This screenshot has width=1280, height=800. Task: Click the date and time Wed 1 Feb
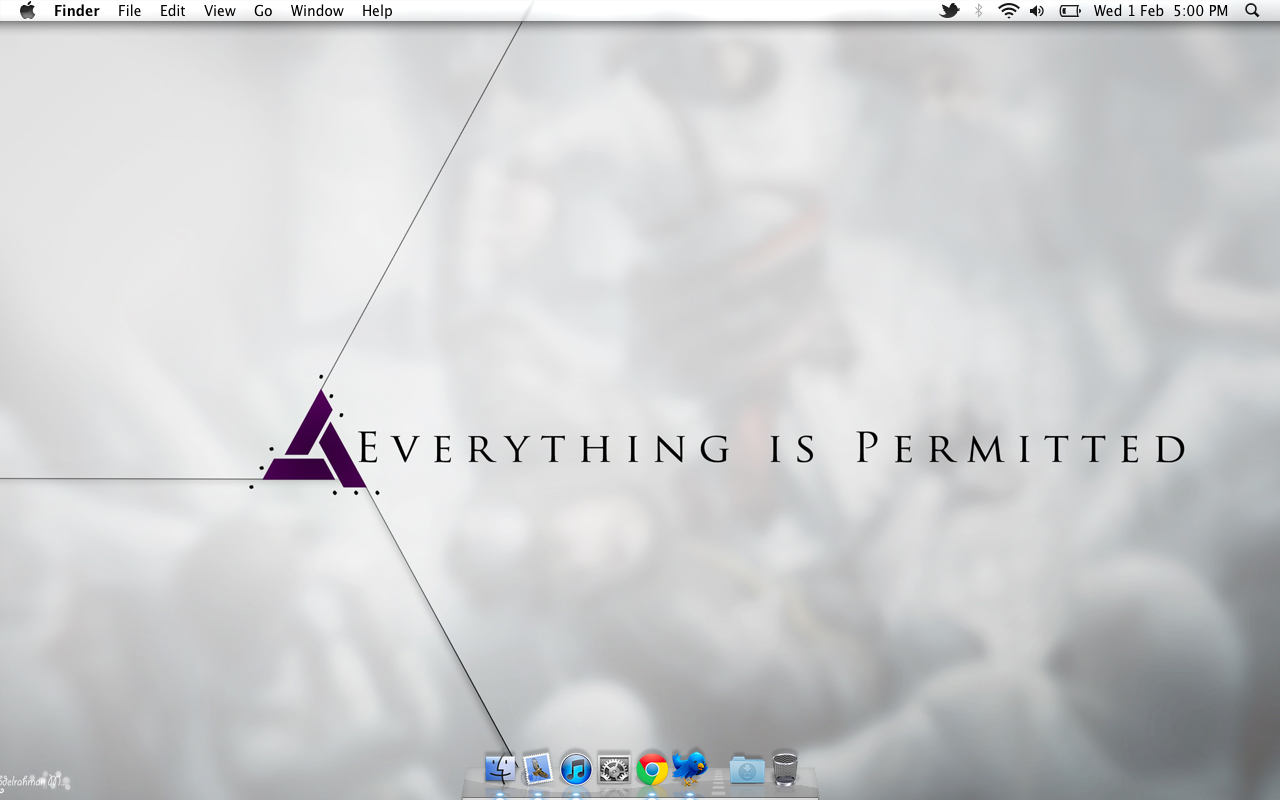1161,11
